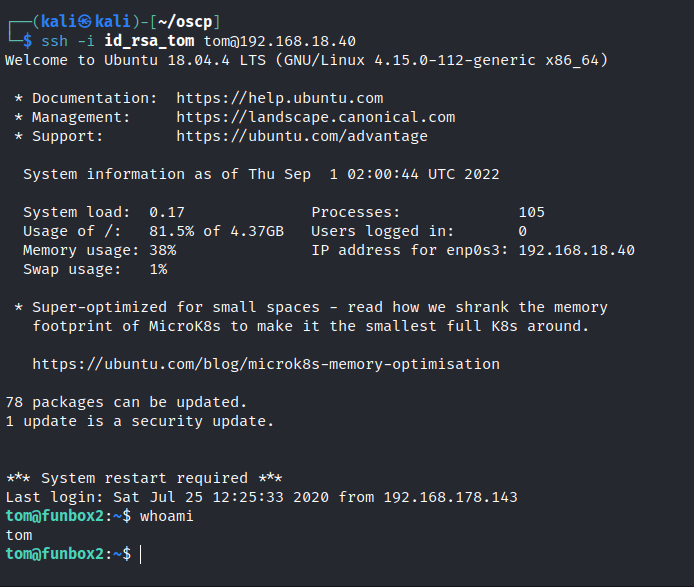Image resolution: width=694 pixels, height=587 pixels.
Task: Click the enp0s3 IP address 192.168.18.40
Action: pos(576,250)
